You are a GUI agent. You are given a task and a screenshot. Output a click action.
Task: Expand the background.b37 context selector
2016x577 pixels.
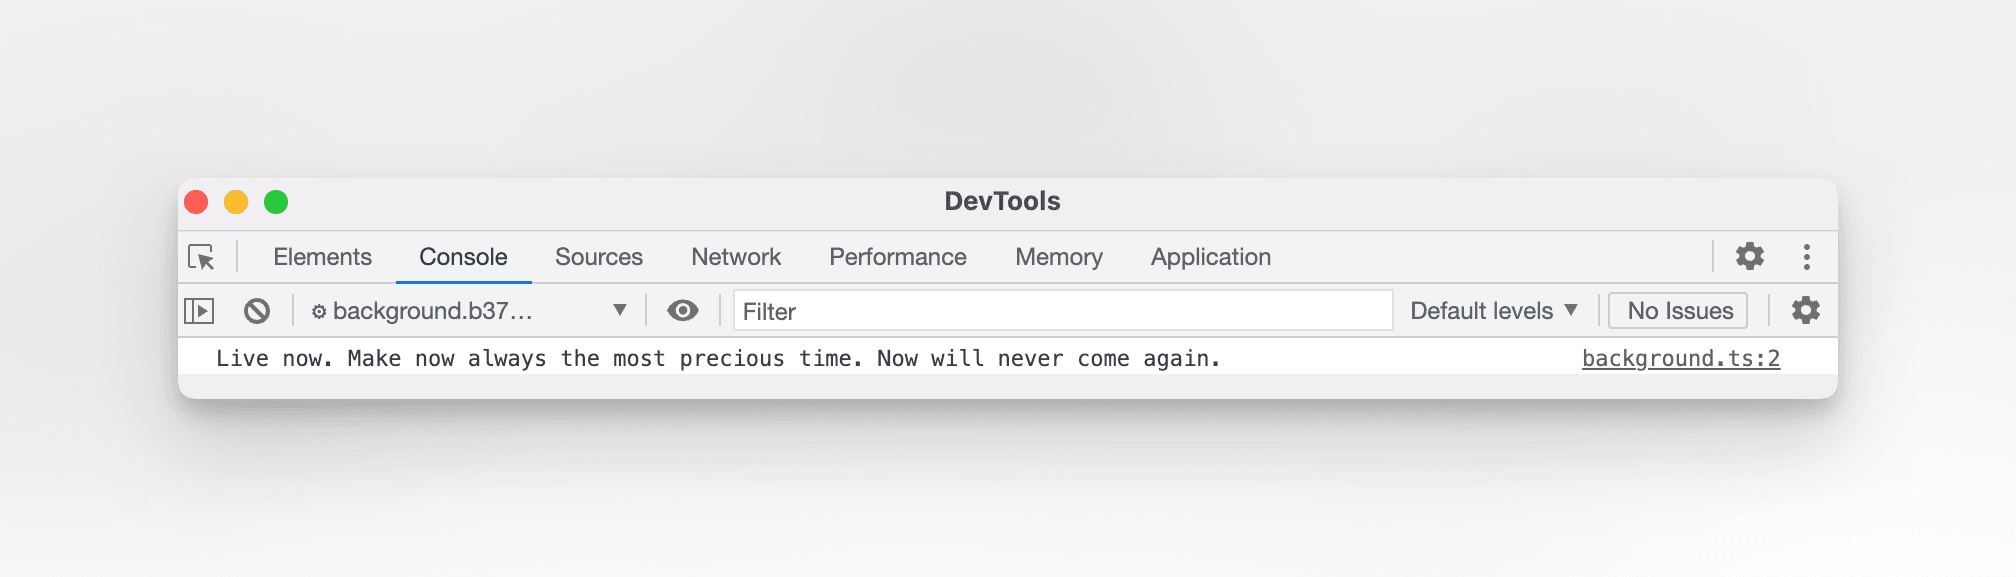click(468, 311)
